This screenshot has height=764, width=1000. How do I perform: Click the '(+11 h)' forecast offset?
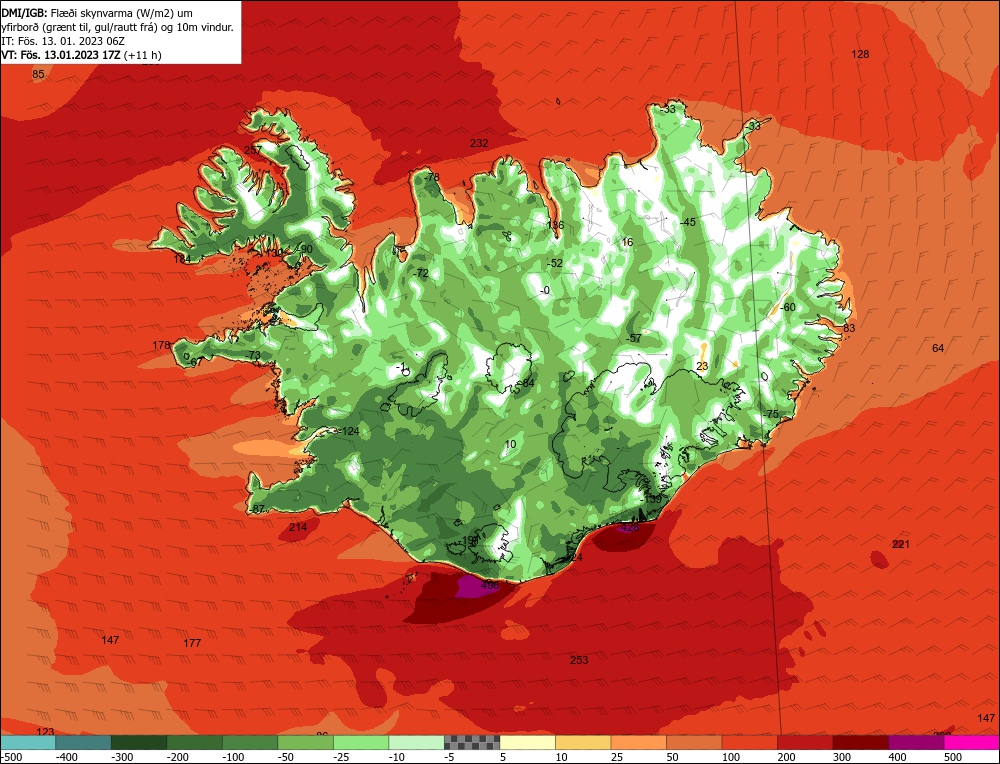(143, 55)
